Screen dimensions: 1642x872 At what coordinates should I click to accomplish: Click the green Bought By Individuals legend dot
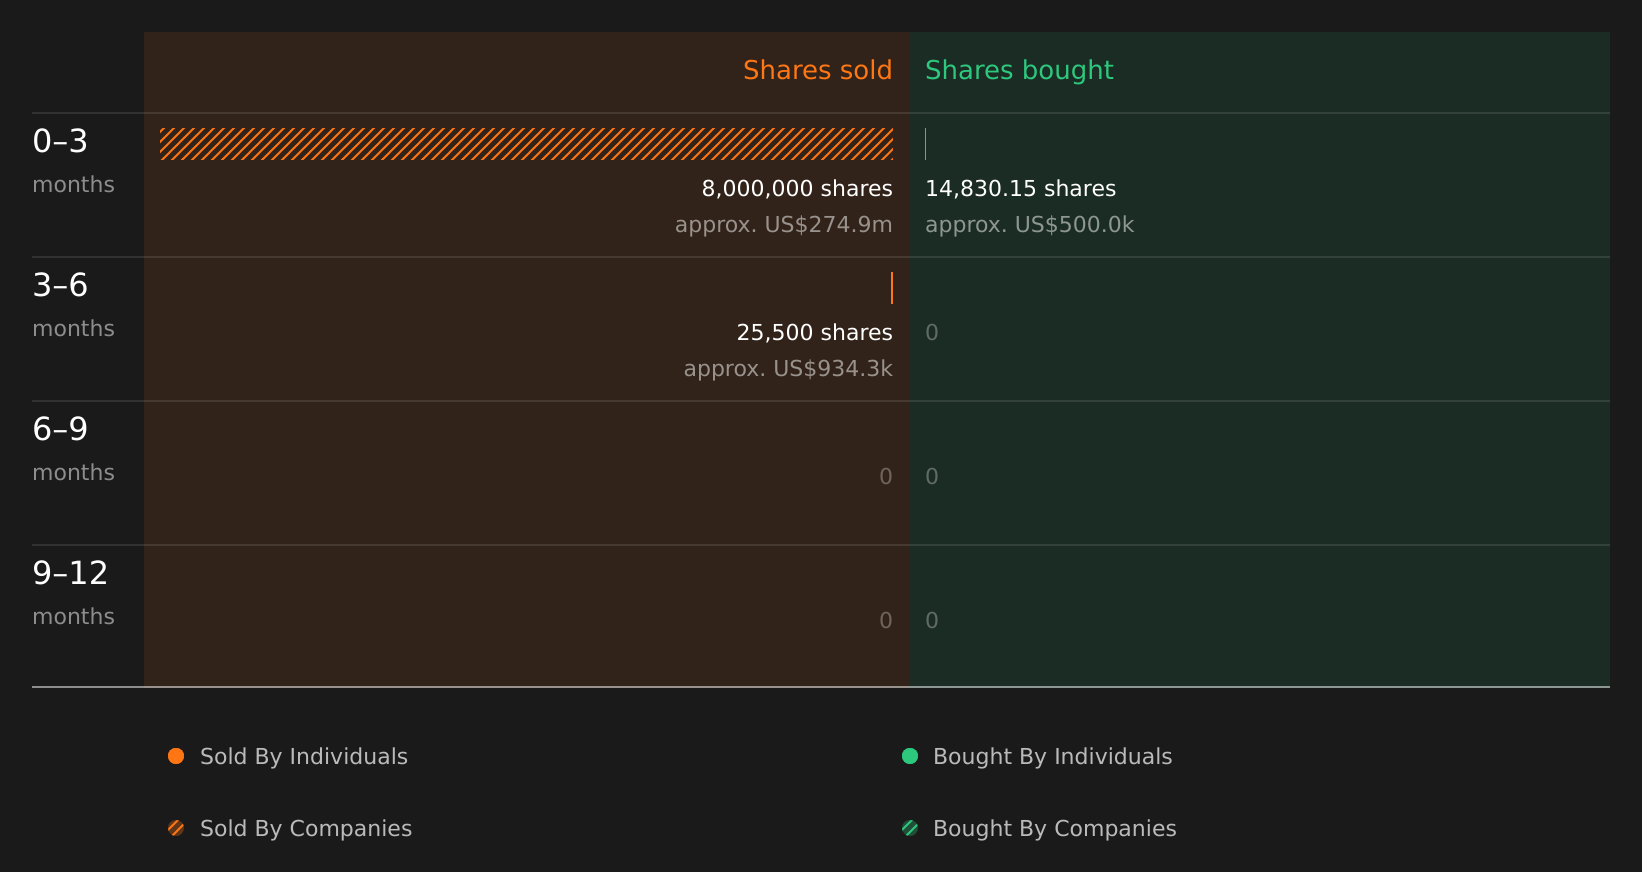(x=910, y=756)
